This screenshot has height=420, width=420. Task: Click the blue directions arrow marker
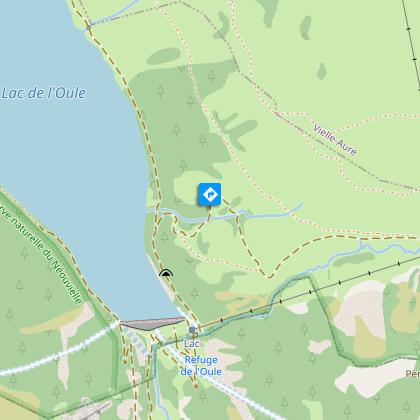pyautogui.click(x=210, y=194)
